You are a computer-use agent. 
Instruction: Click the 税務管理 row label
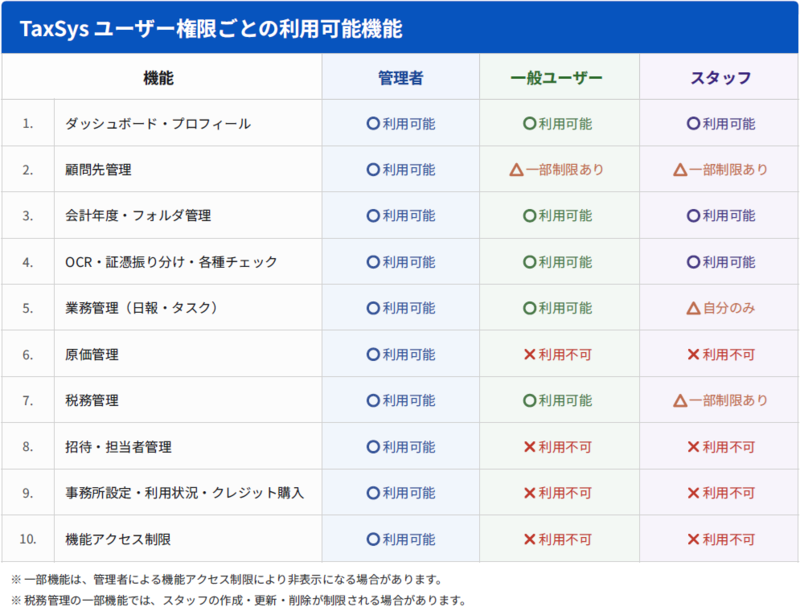(x=91, y=400)
